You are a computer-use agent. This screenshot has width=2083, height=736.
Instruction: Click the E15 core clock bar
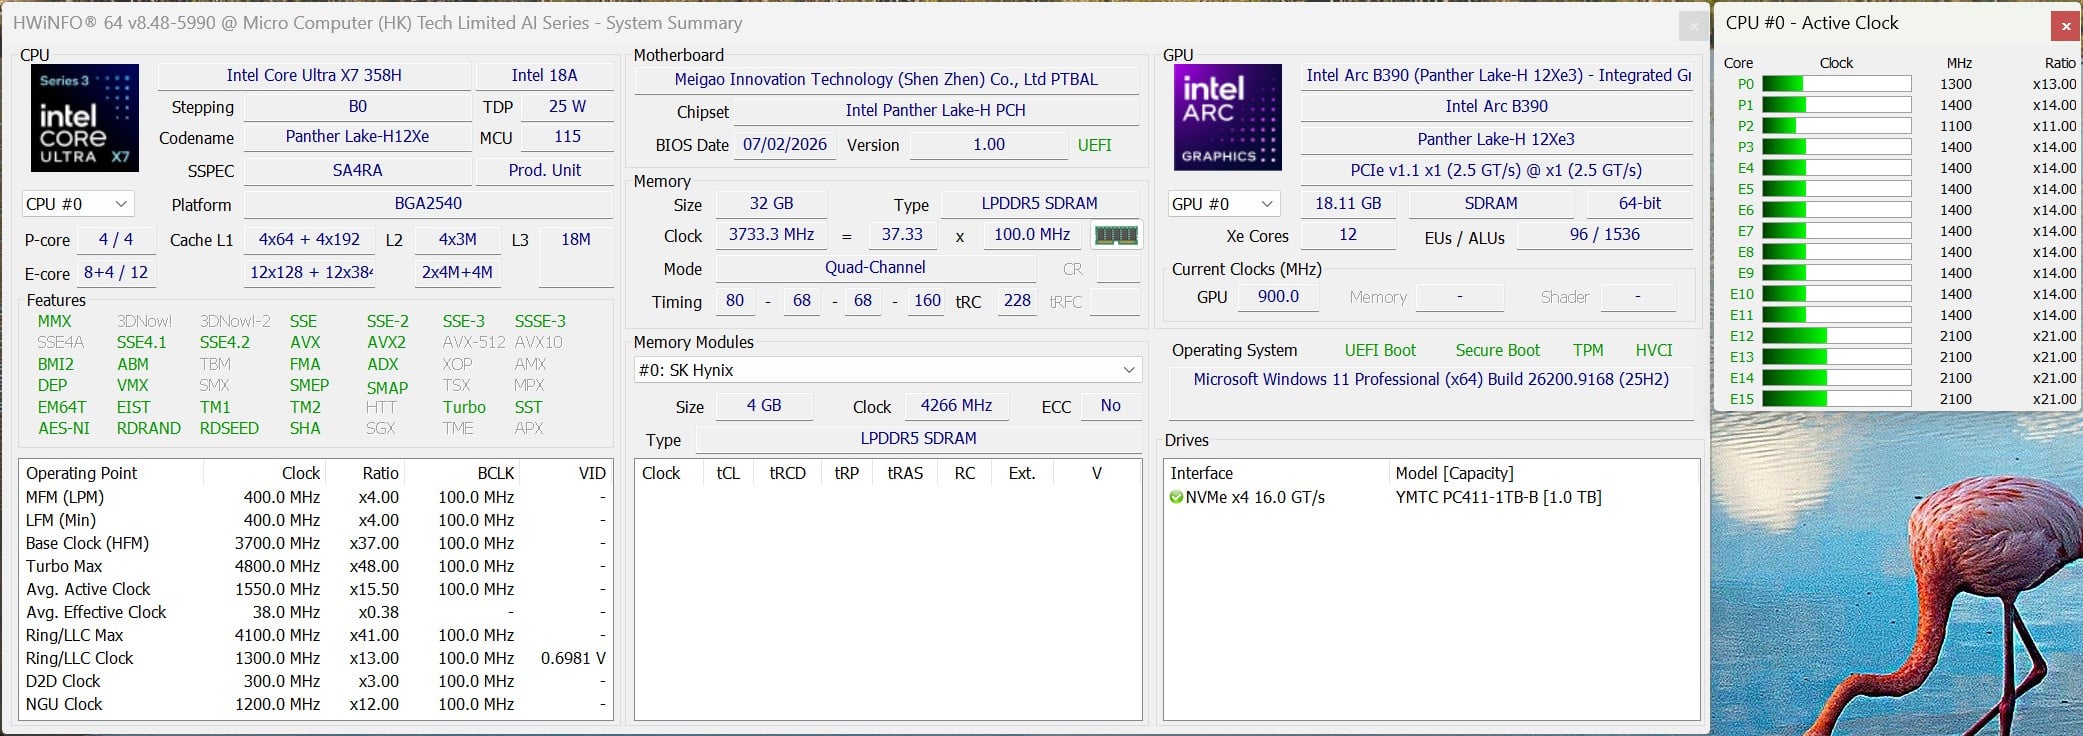[x=1836, y=399]
